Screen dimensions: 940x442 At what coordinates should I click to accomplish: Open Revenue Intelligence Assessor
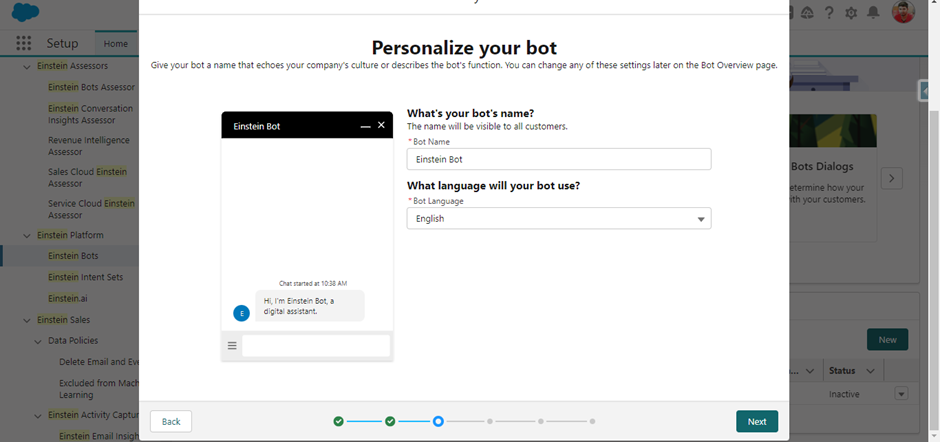[x=89, y=146]
